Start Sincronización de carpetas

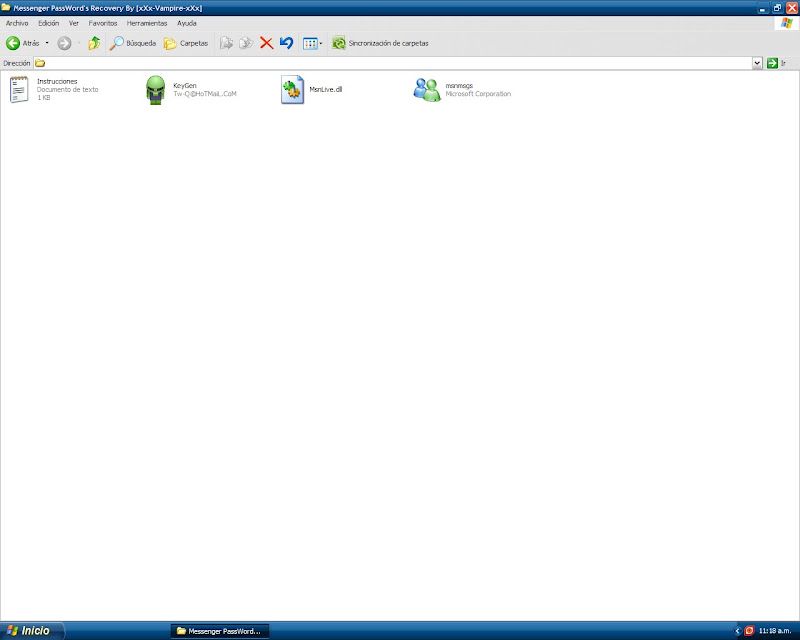tap(380, 43)
